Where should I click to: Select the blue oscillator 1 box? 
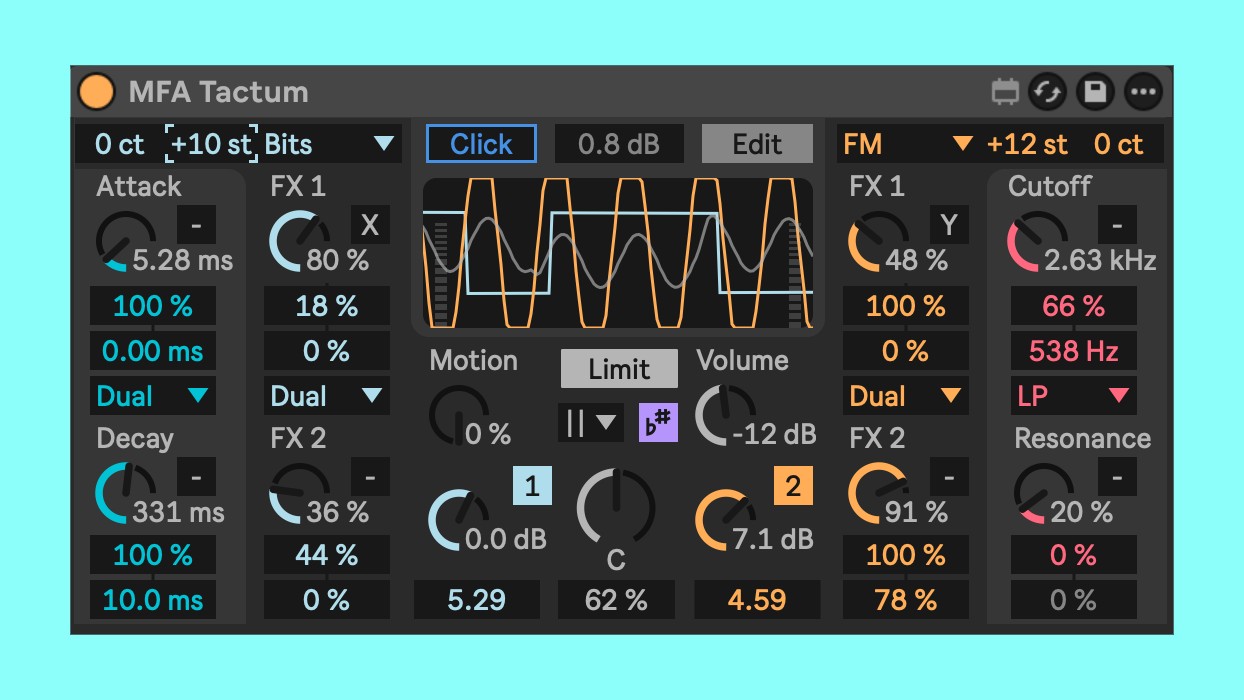532,486
